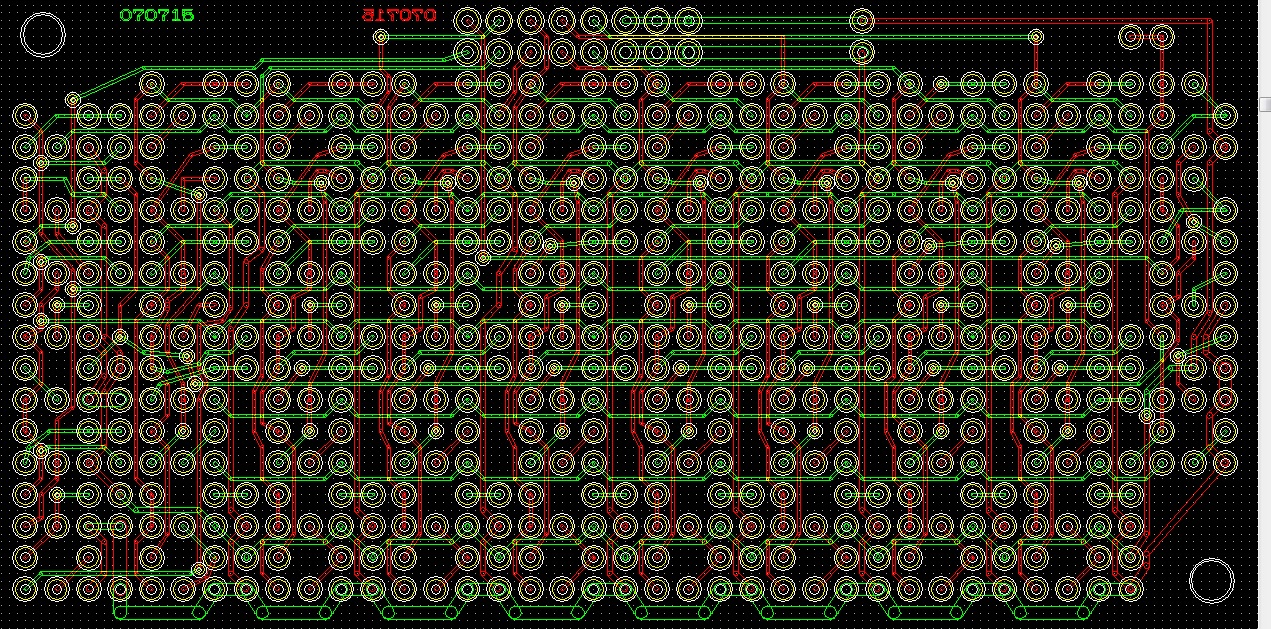Select the green 070715 text label
This screenshot has width=1271, height=629.
tap(157, 15)
